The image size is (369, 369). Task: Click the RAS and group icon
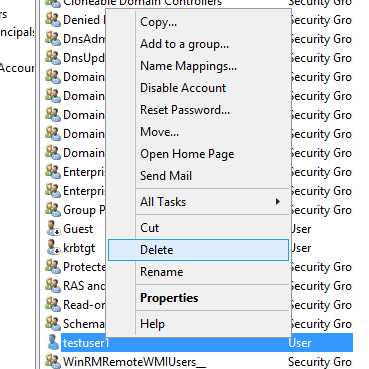coord(53,286)
